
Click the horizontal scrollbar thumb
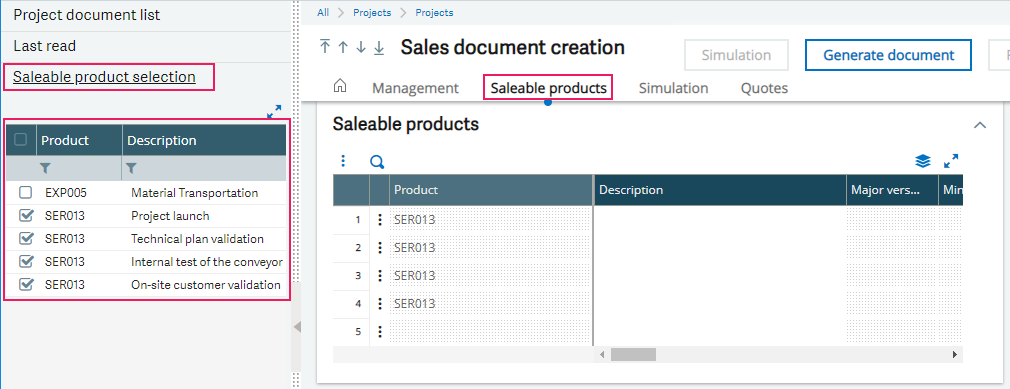click(633, 354)
